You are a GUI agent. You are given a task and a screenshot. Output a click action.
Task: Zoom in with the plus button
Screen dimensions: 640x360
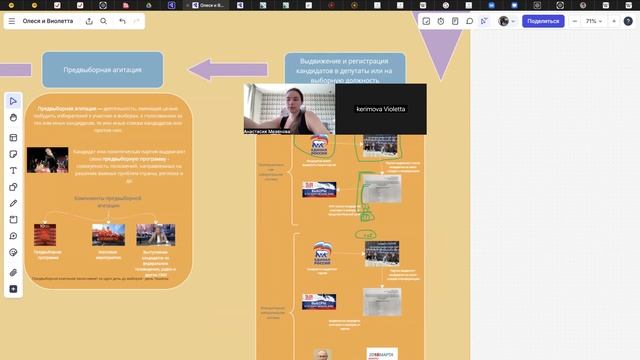pyautogui.click(x=614, y=21)
